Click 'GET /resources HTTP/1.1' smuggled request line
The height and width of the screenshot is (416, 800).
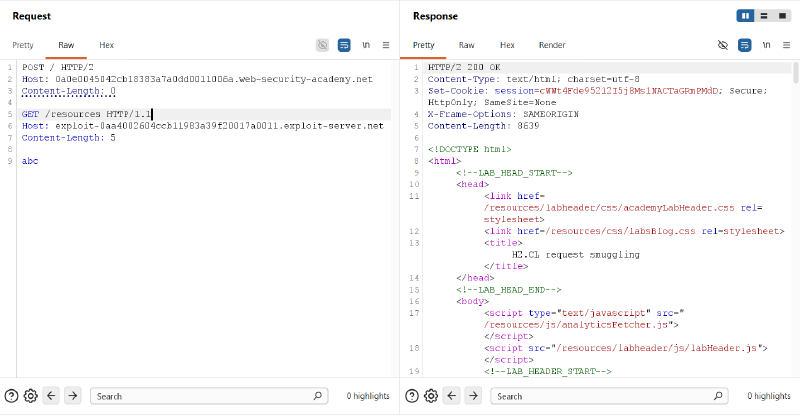coord(87,114)
